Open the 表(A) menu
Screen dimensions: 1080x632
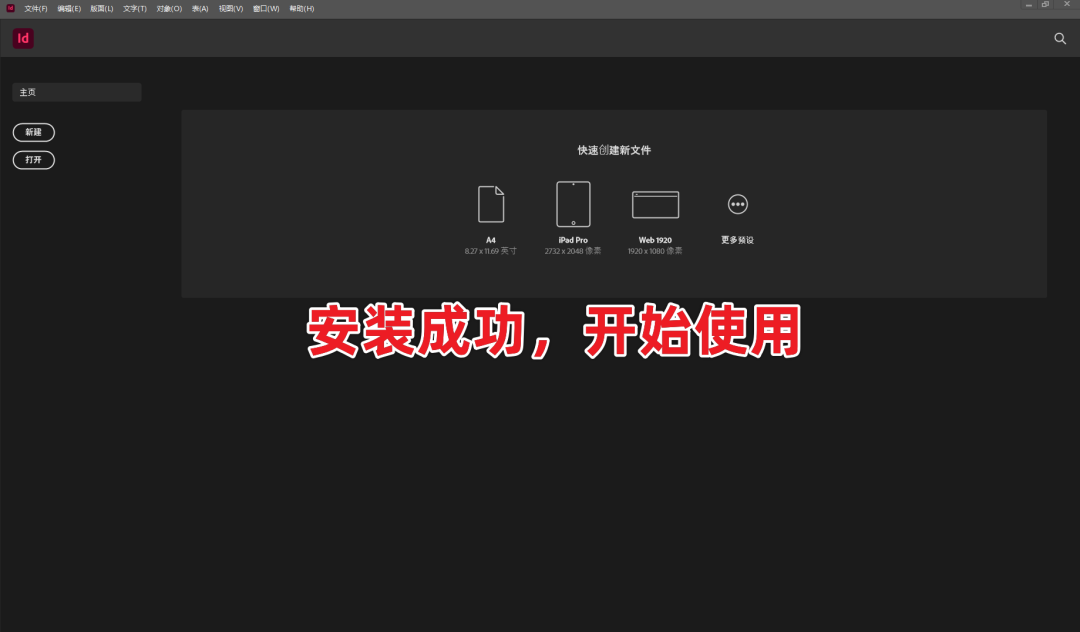[198, 8]
